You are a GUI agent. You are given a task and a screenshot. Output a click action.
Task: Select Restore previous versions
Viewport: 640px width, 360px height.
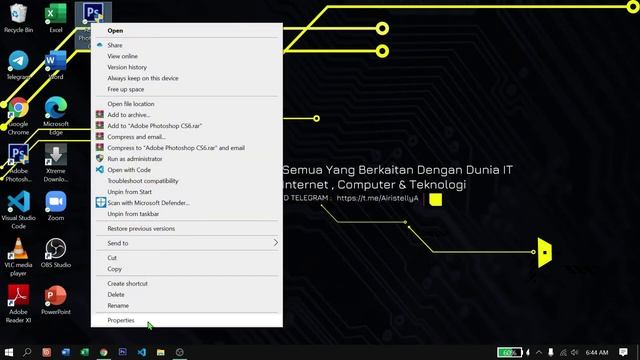click(x=187, y=229)
